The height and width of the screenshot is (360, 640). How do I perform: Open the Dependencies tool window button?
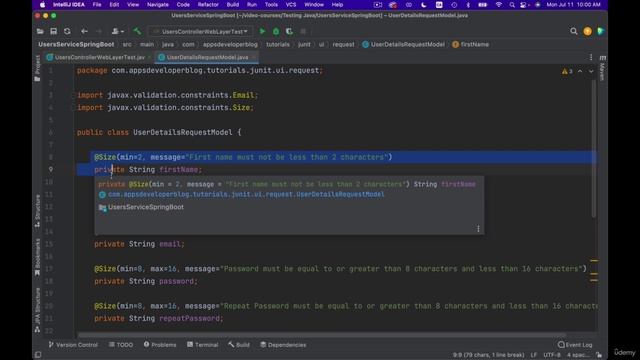click(x=283, y=345)
